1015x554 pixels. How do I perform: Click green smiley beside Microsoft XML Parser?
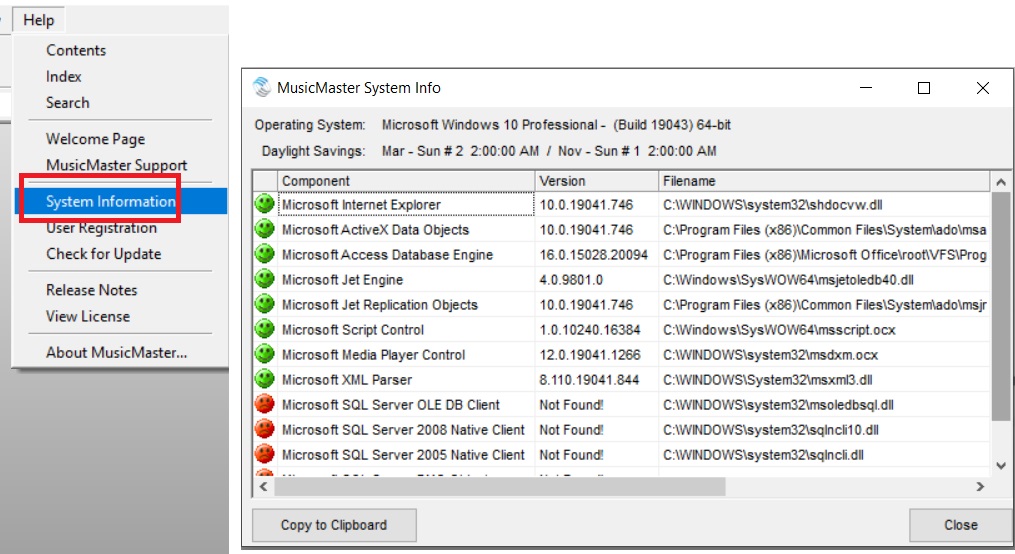pyautogui.click(x=264, y=379)
